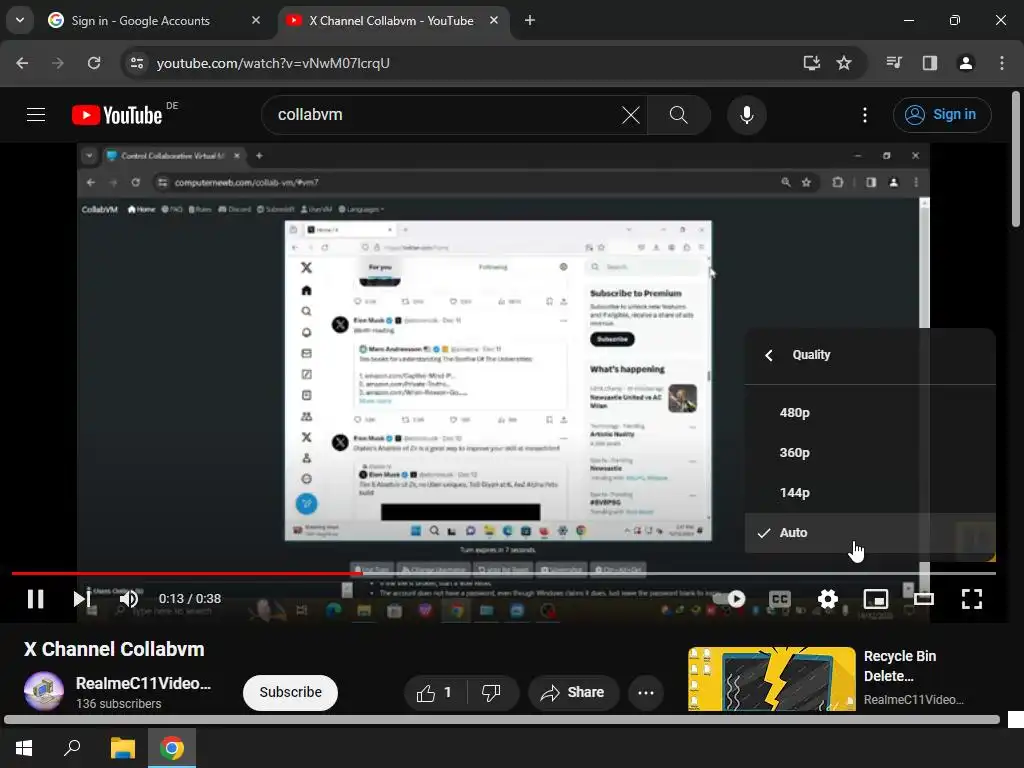Open the player settings gear
This screenshot has height=768, width=1024.
827,598
